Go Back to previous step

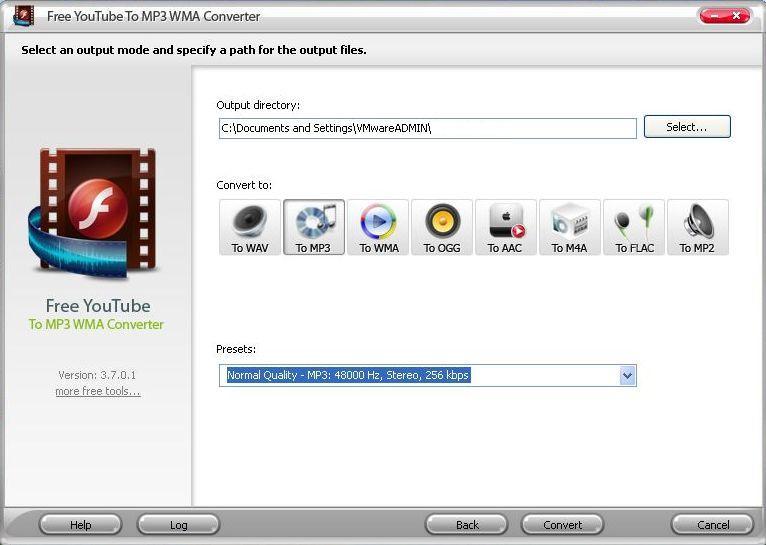point(467,525)
